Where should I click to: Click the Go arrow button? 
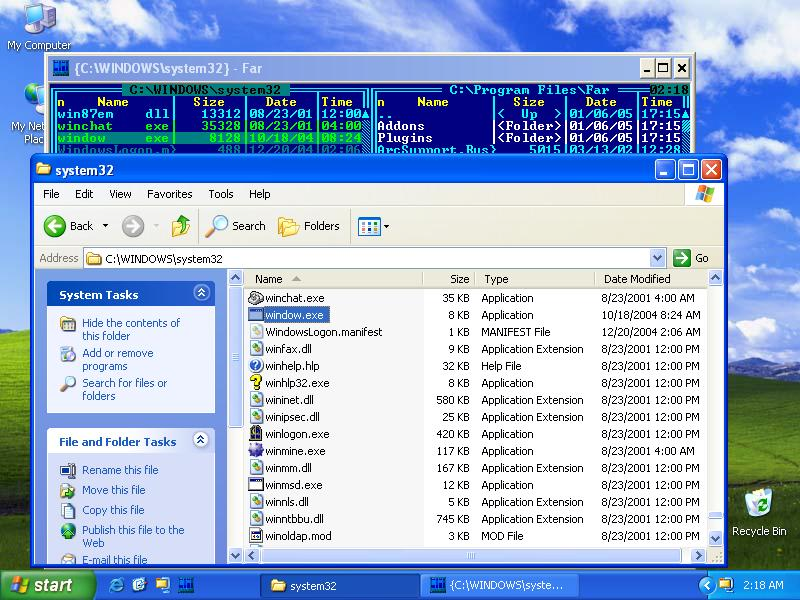tap(682, 258)
